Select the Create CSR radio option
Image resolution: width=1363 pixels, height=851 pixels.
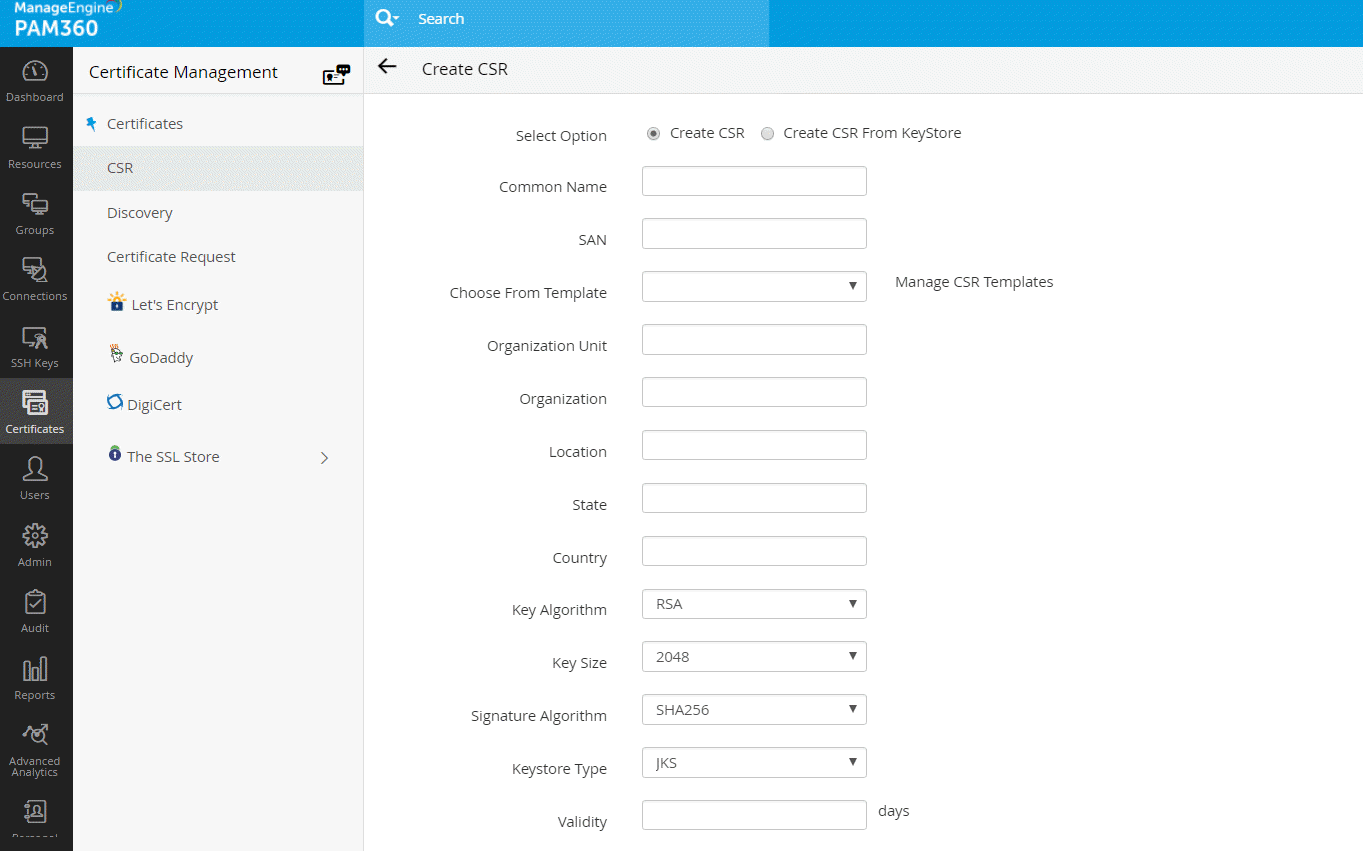click(x=653, y=134)
